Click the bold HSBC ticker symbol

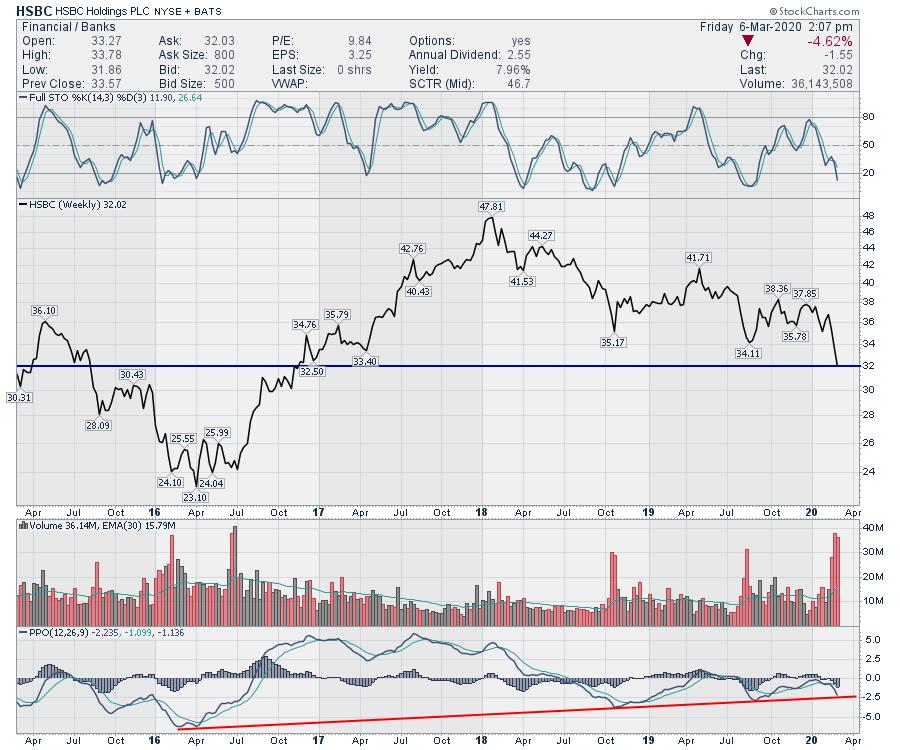click(x=34, y=9)
